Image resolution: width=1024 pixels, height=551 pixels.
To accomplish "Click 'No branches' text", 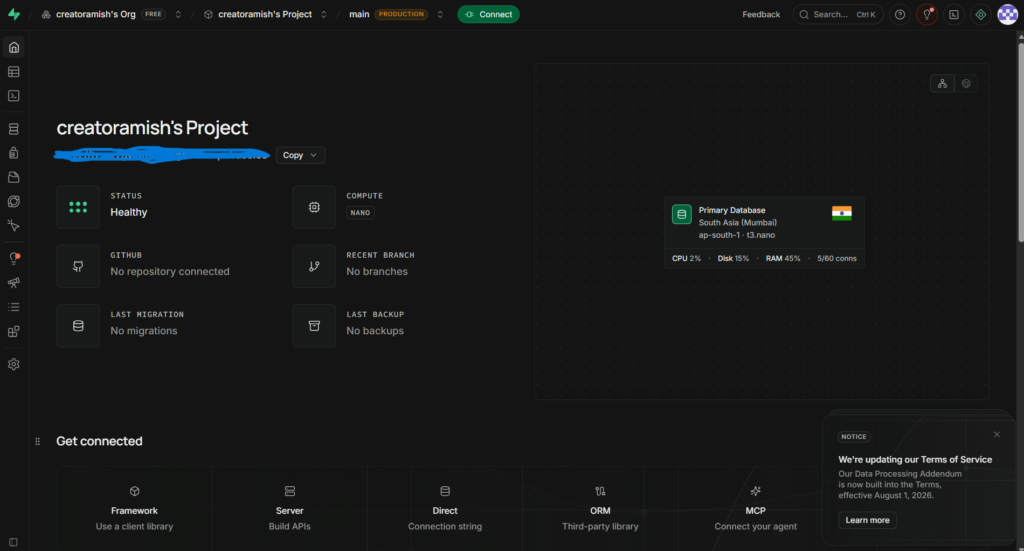I will click(377, 272).
